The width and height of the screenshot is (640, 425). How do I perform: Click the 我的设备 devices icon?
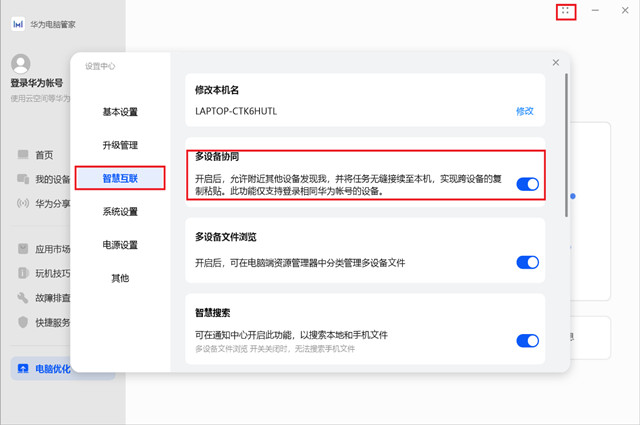click(23, 179)
